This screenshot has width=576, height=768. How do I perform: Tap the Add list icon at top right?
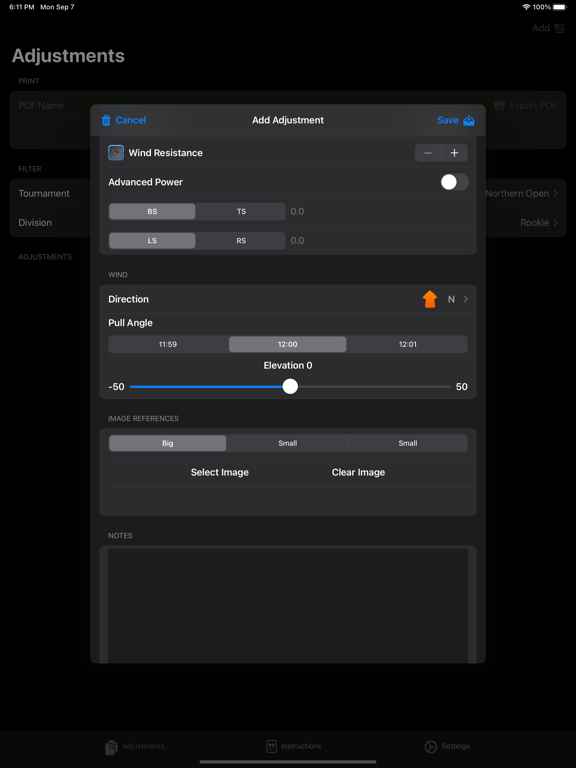point(559,28)
